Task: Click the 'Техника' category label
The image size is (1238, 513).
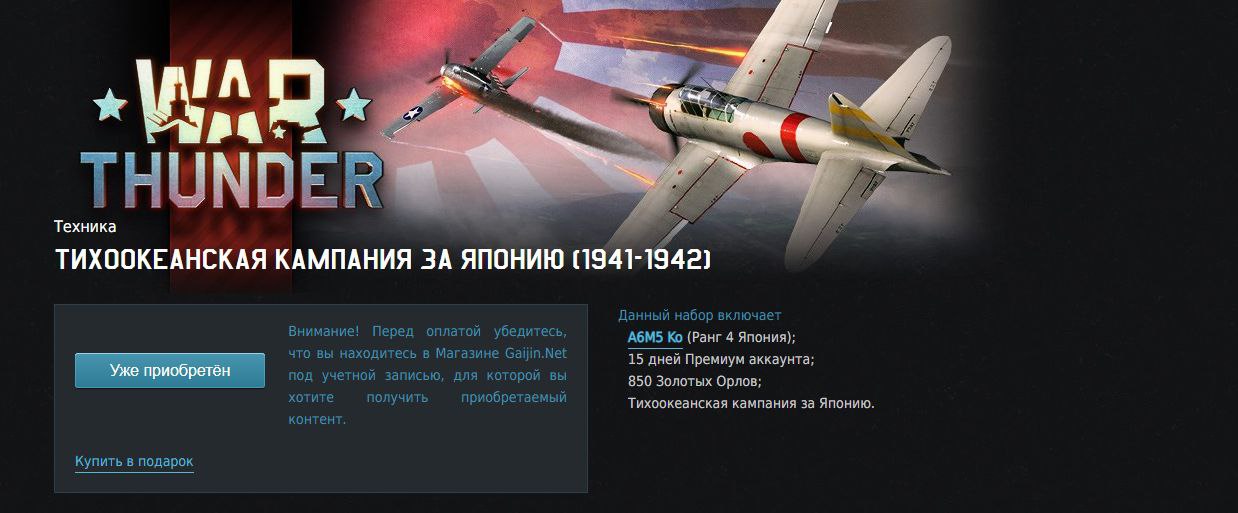Action: tap(85, 227)
